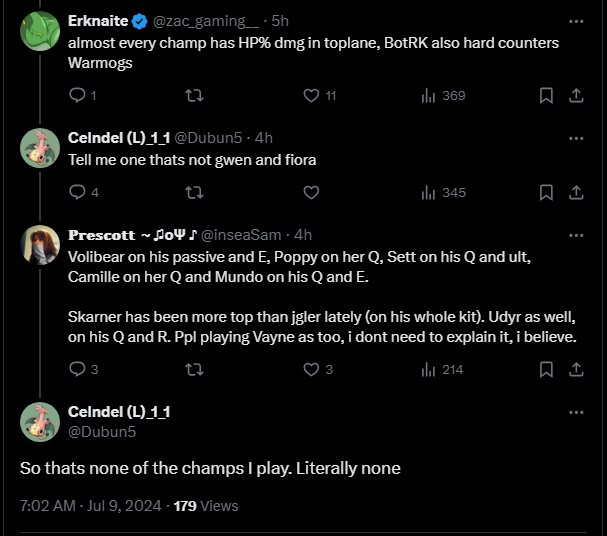Image resolution: width=607 pixels, height=536 pixels.
Task: Expand more menu on main Celndel tweet
Action: tap(576, 413)
